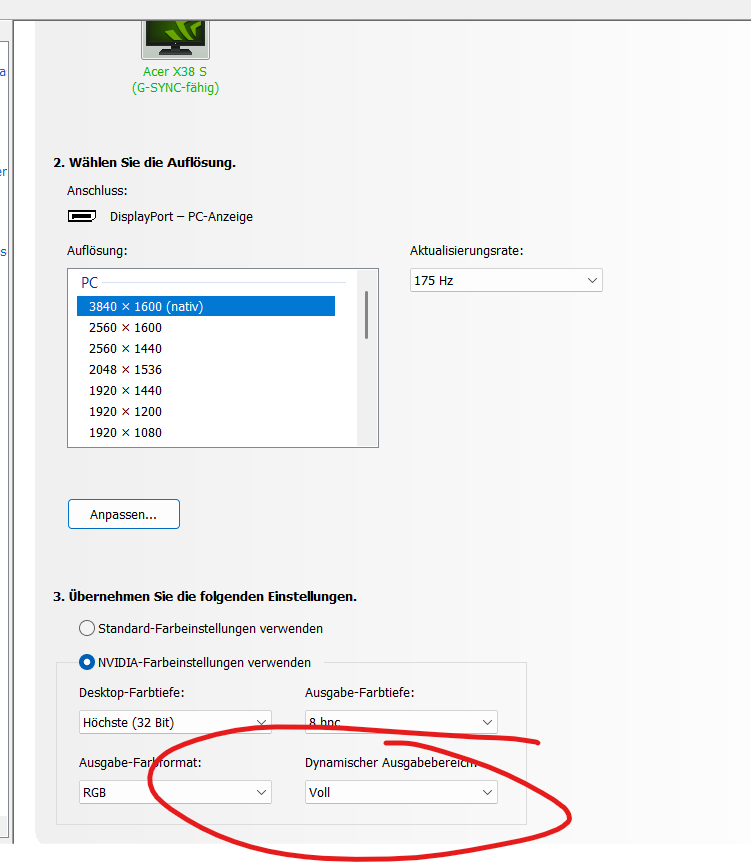This screenshot has height=862, width=751.
Task: Open the Ausgabe-Farbtiefe dropdown
Action: coord(401,722)
